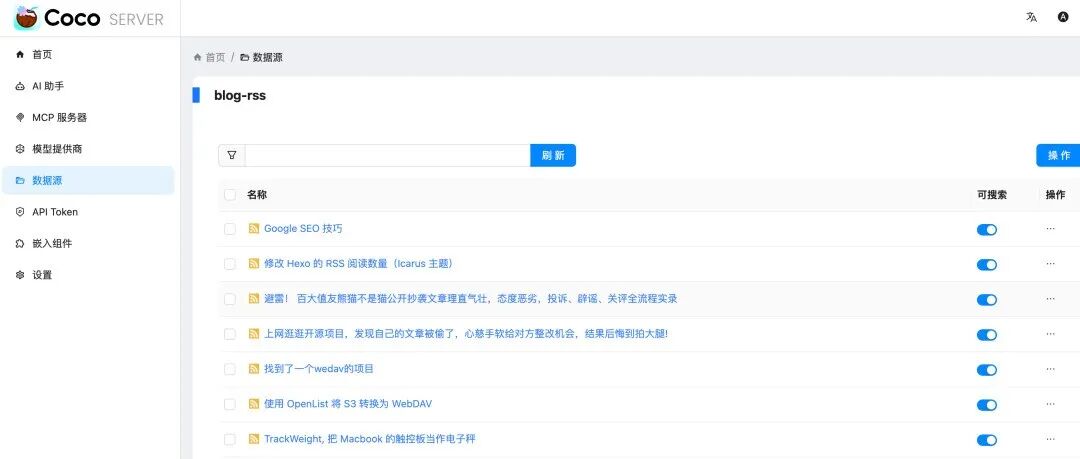This screenshot has width=1080, height=459.
Task: Click RSS icon of 避雷 row
Action: tap(253, 299)
